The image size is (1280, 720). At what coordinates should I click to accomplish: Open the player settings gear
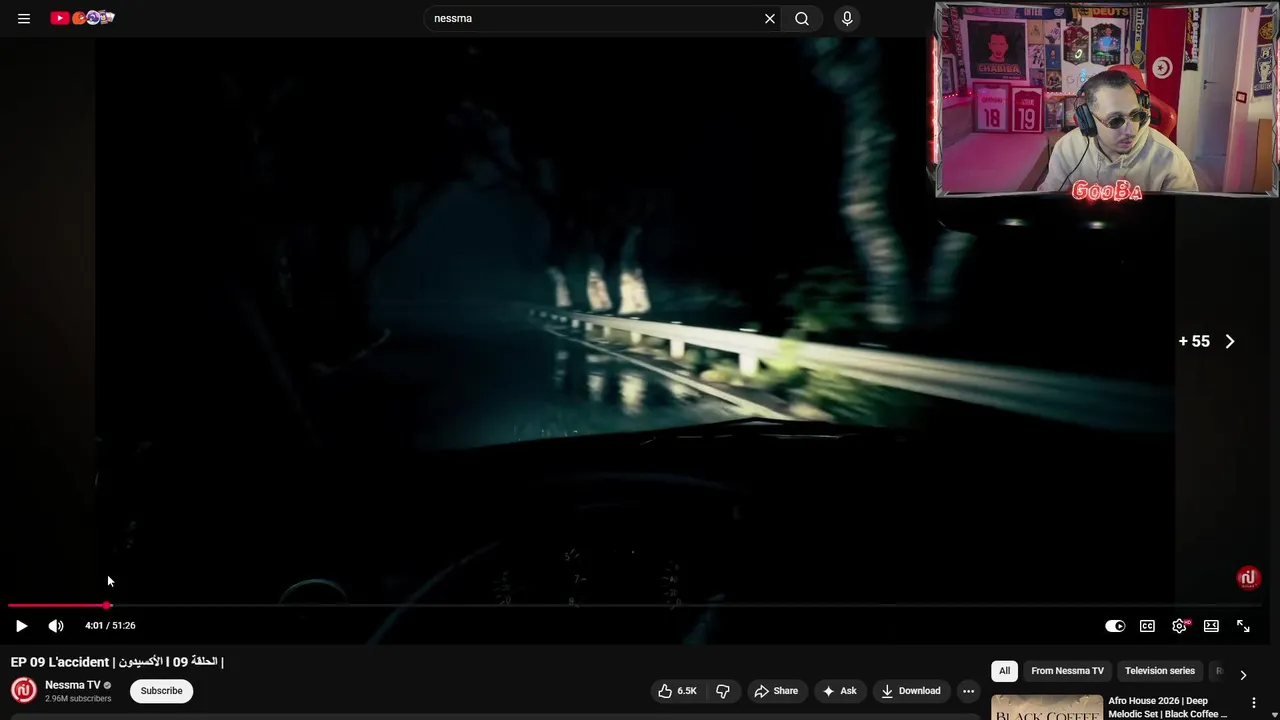tap(1180, 626)
